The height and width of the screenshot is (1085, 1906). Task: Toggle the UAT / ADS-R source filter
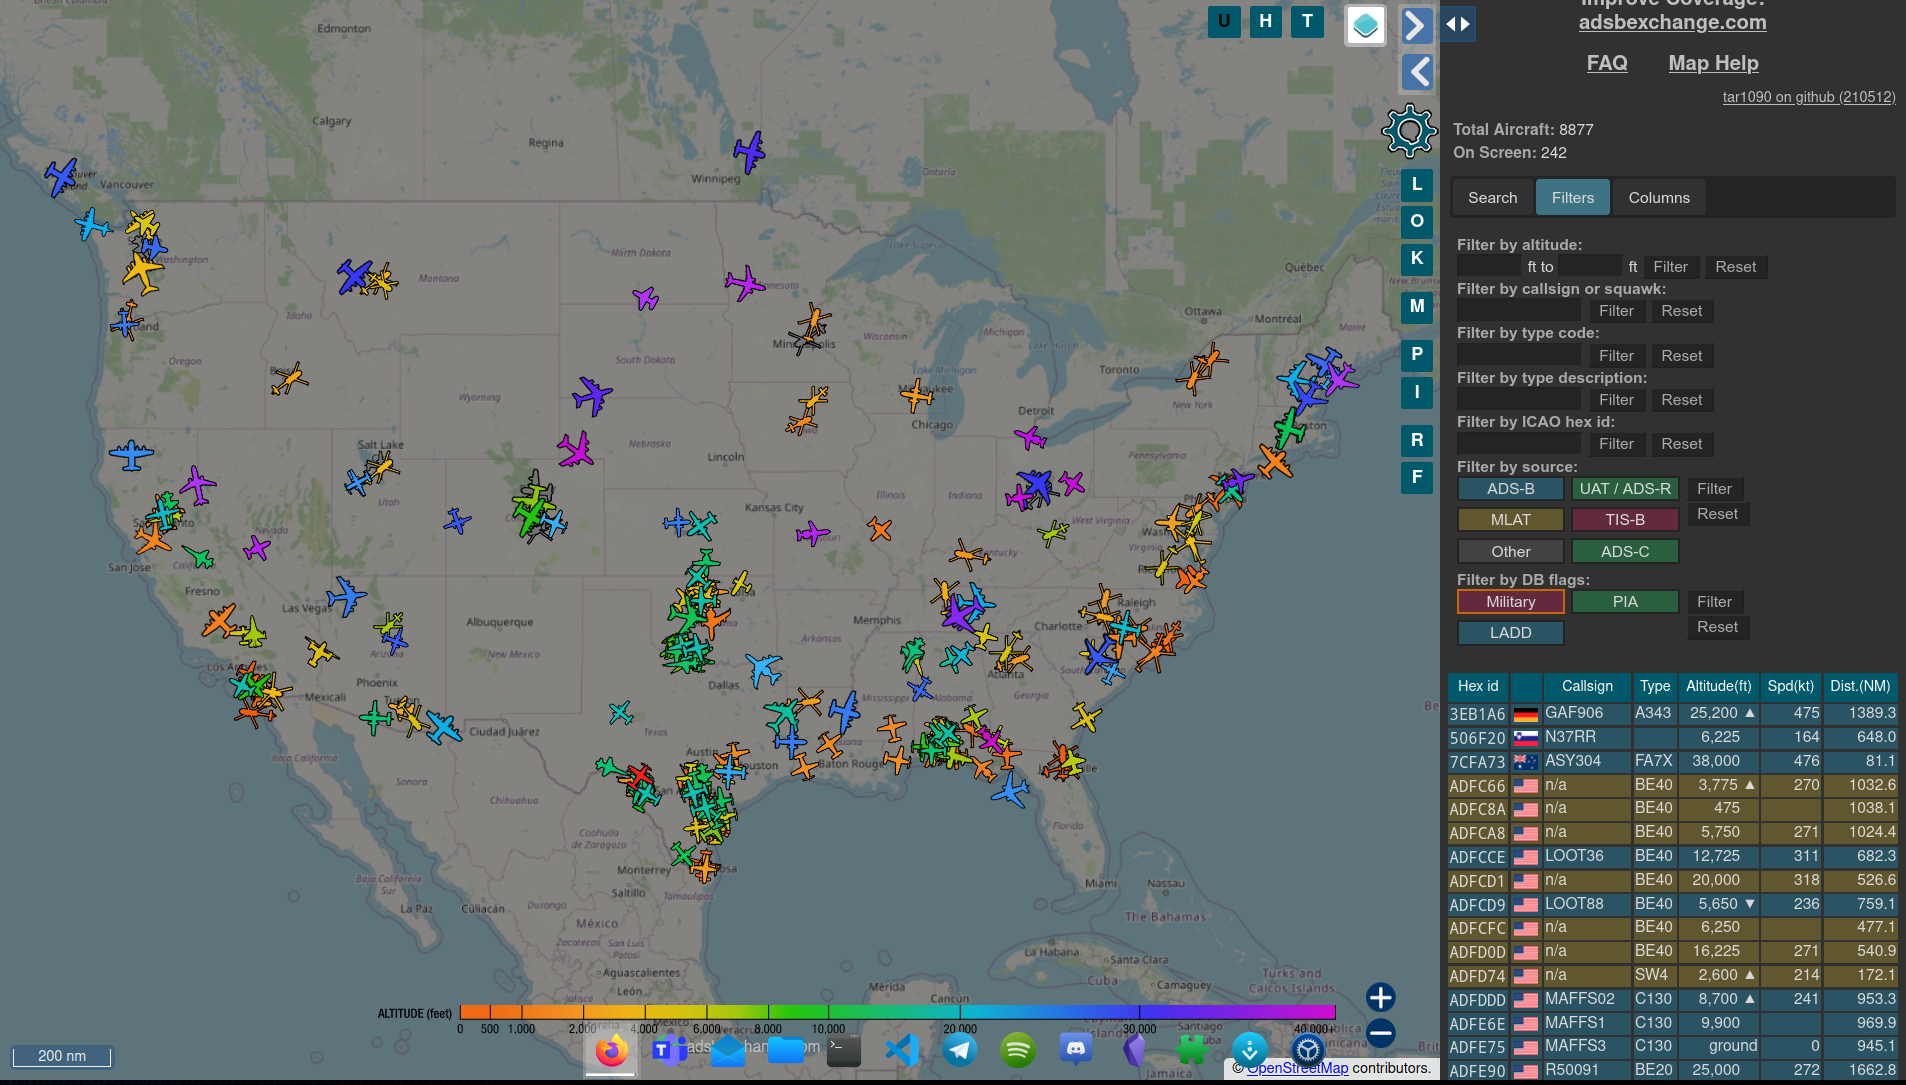1625,489
